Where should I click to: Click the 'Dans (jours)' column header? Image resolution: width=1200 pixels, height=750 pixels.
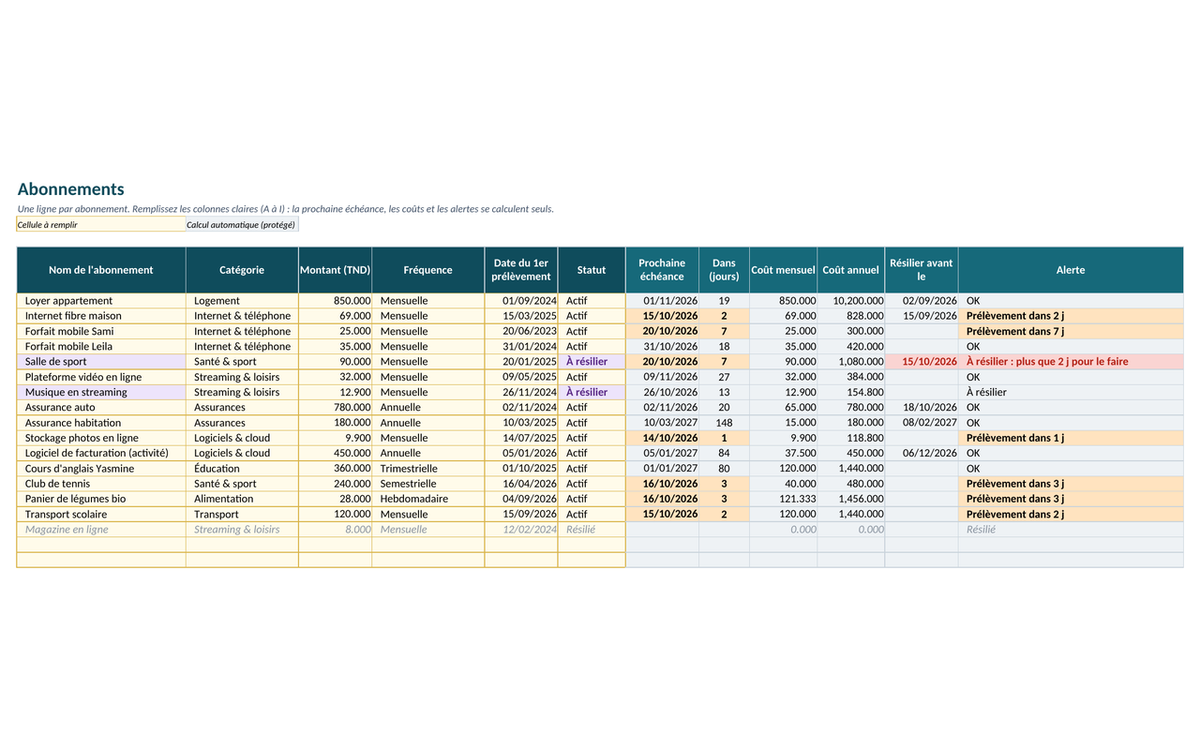coord(724,270)
